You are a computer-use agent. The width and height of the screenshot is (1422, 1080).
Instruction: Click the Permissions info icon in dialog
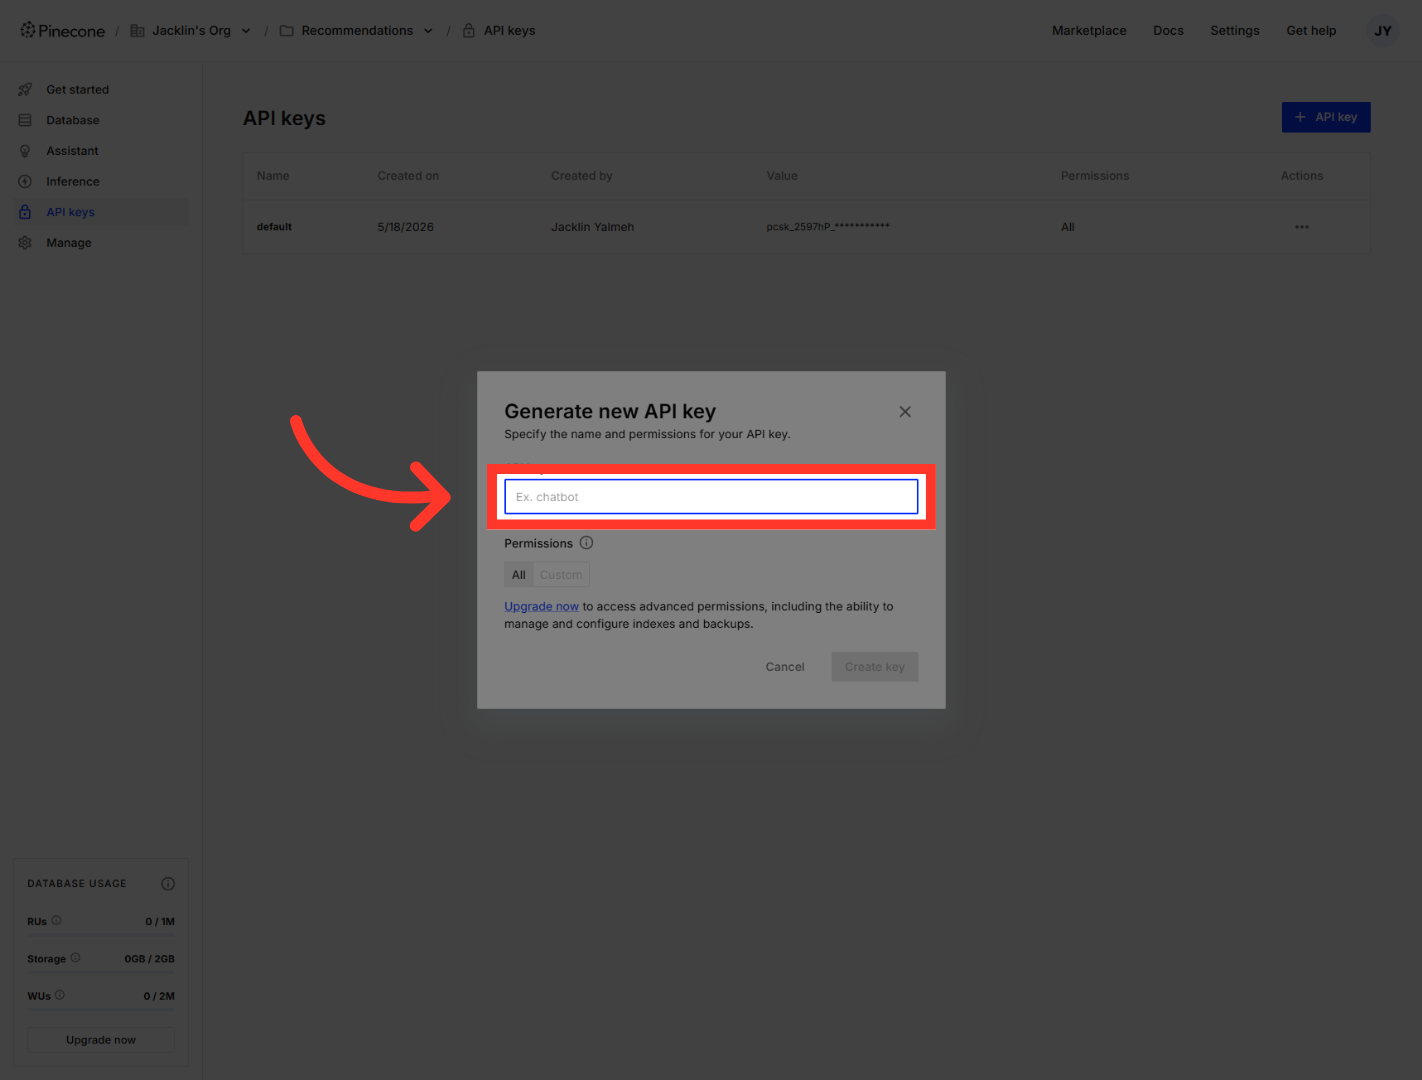tap(587, 543)
